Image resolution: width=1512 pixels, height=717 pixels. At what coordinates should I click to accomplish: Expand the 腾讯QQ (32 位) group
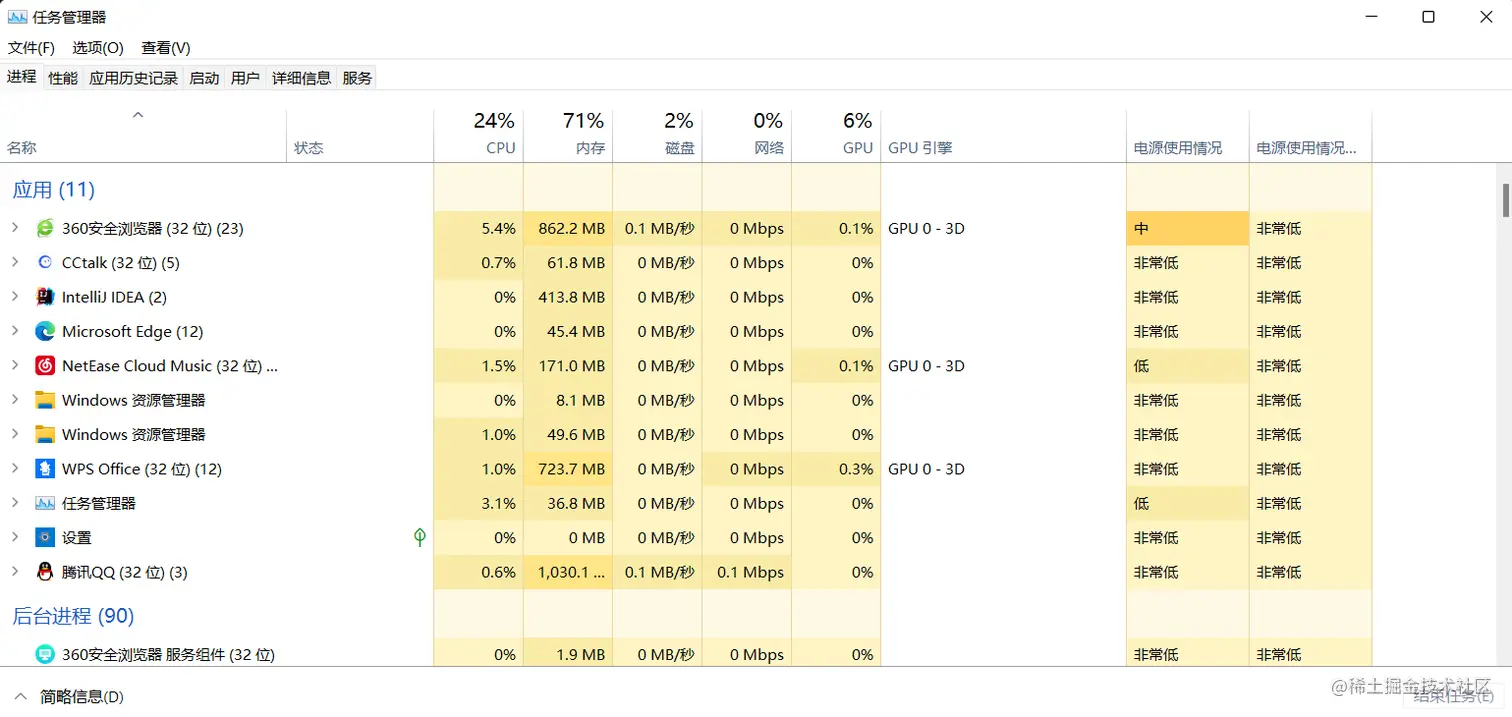click(15, 572)
